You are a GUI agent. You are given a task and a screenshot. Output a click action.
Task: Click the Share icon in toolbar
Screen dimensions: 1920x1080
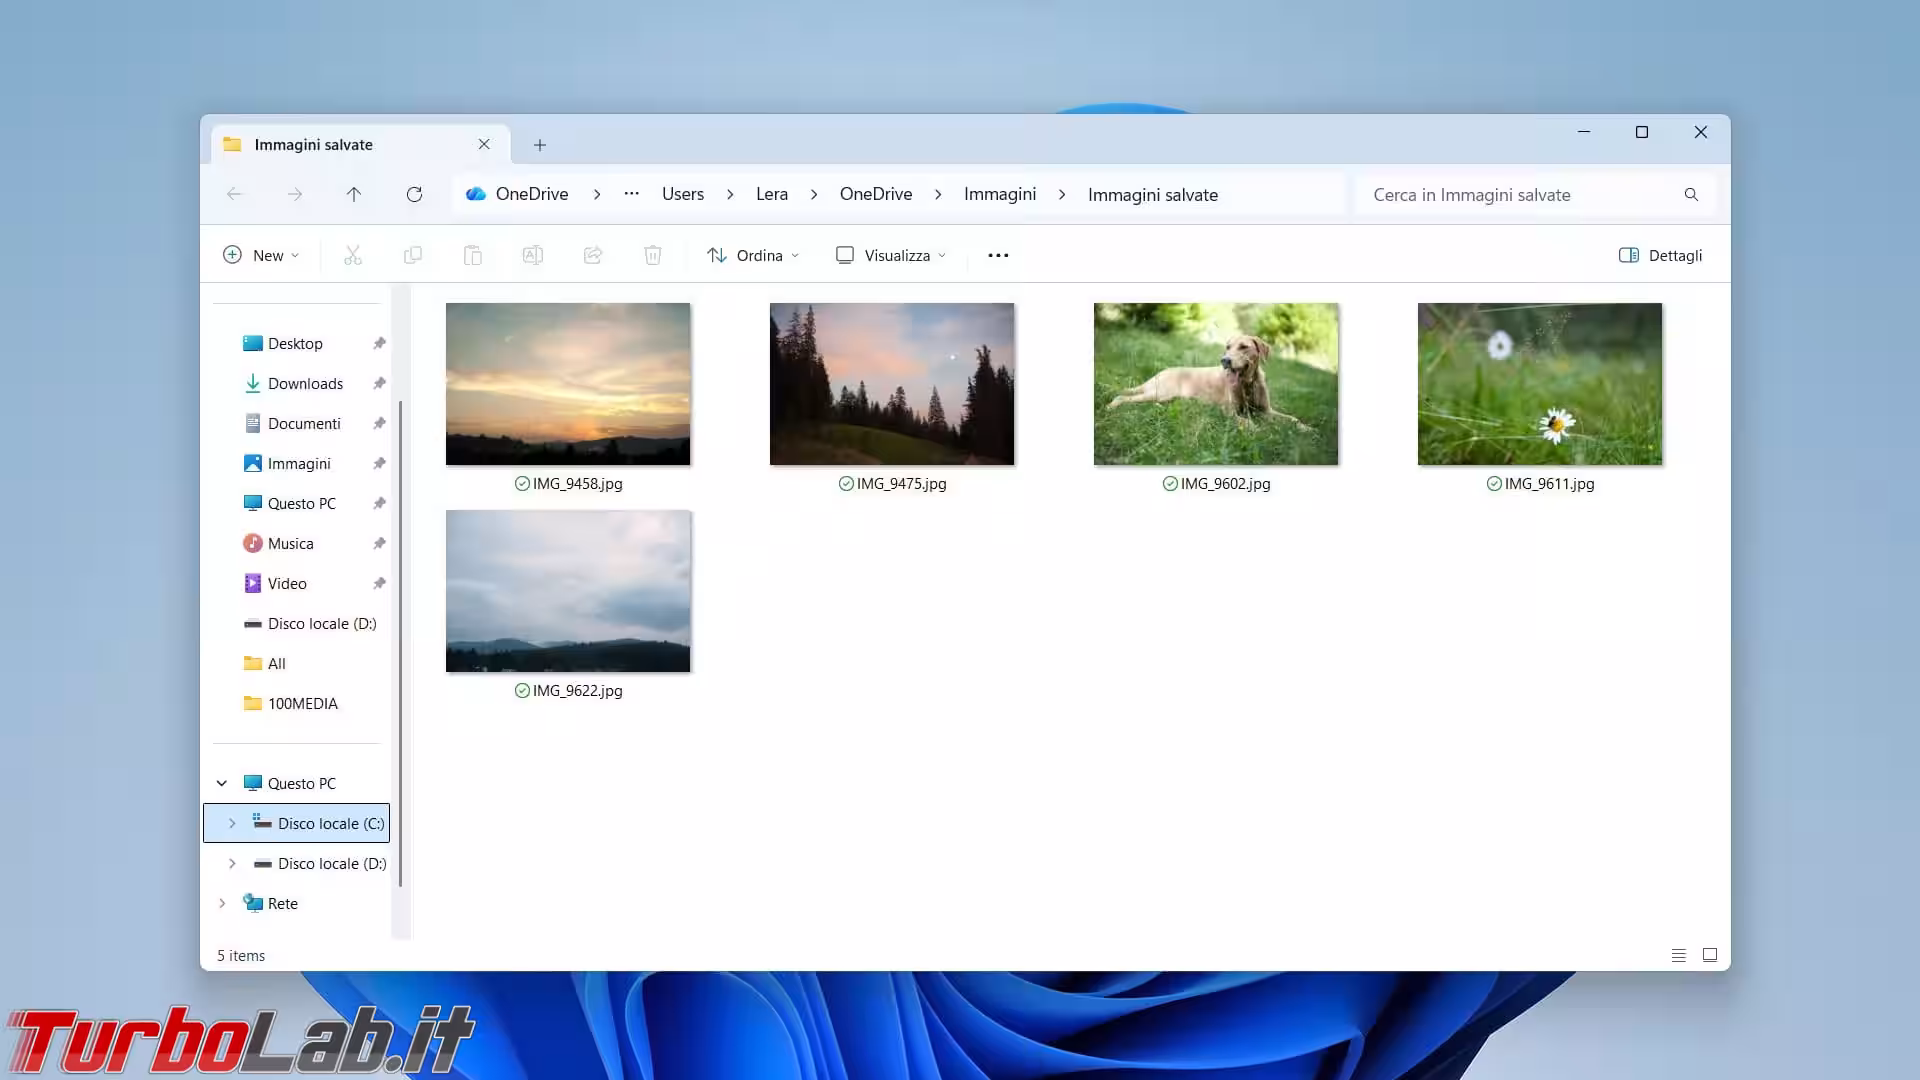click(x=593, y=255)
